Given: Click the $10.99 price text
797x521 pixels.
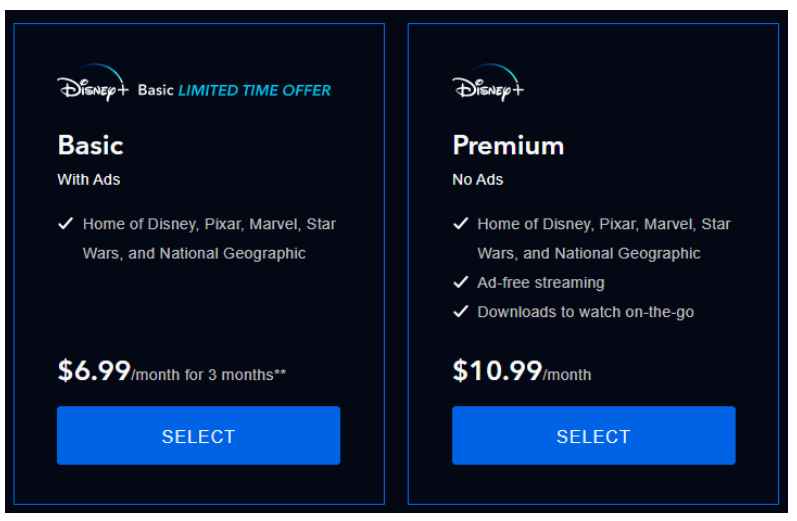Looking at the screenshot, I should tap(497, 371).
